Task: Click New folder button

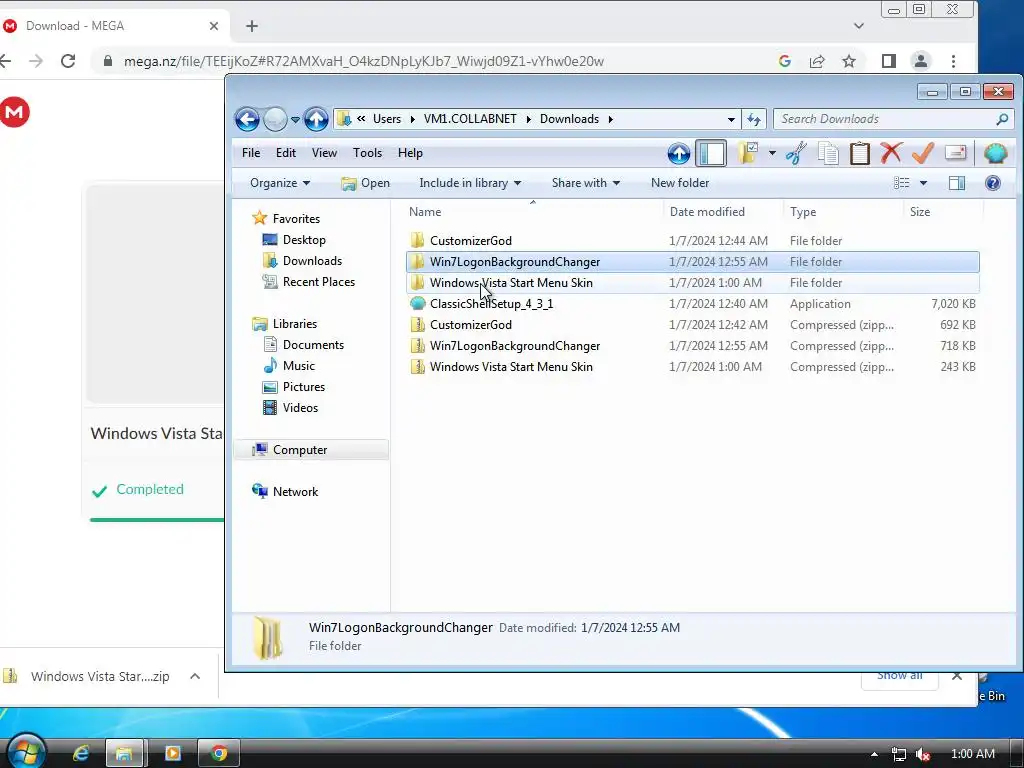Action: pyautogui.click(x=680, y=183)
